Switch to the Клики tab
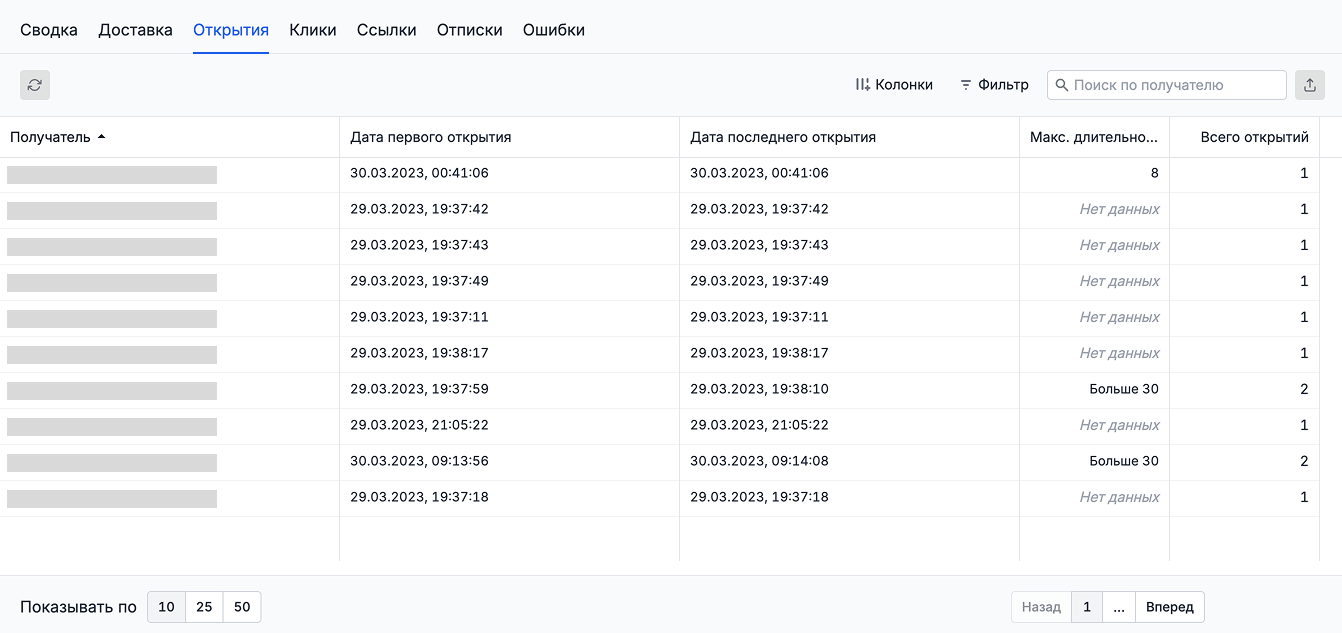This screenshot has height=633, width=1342. coord(313,29)
